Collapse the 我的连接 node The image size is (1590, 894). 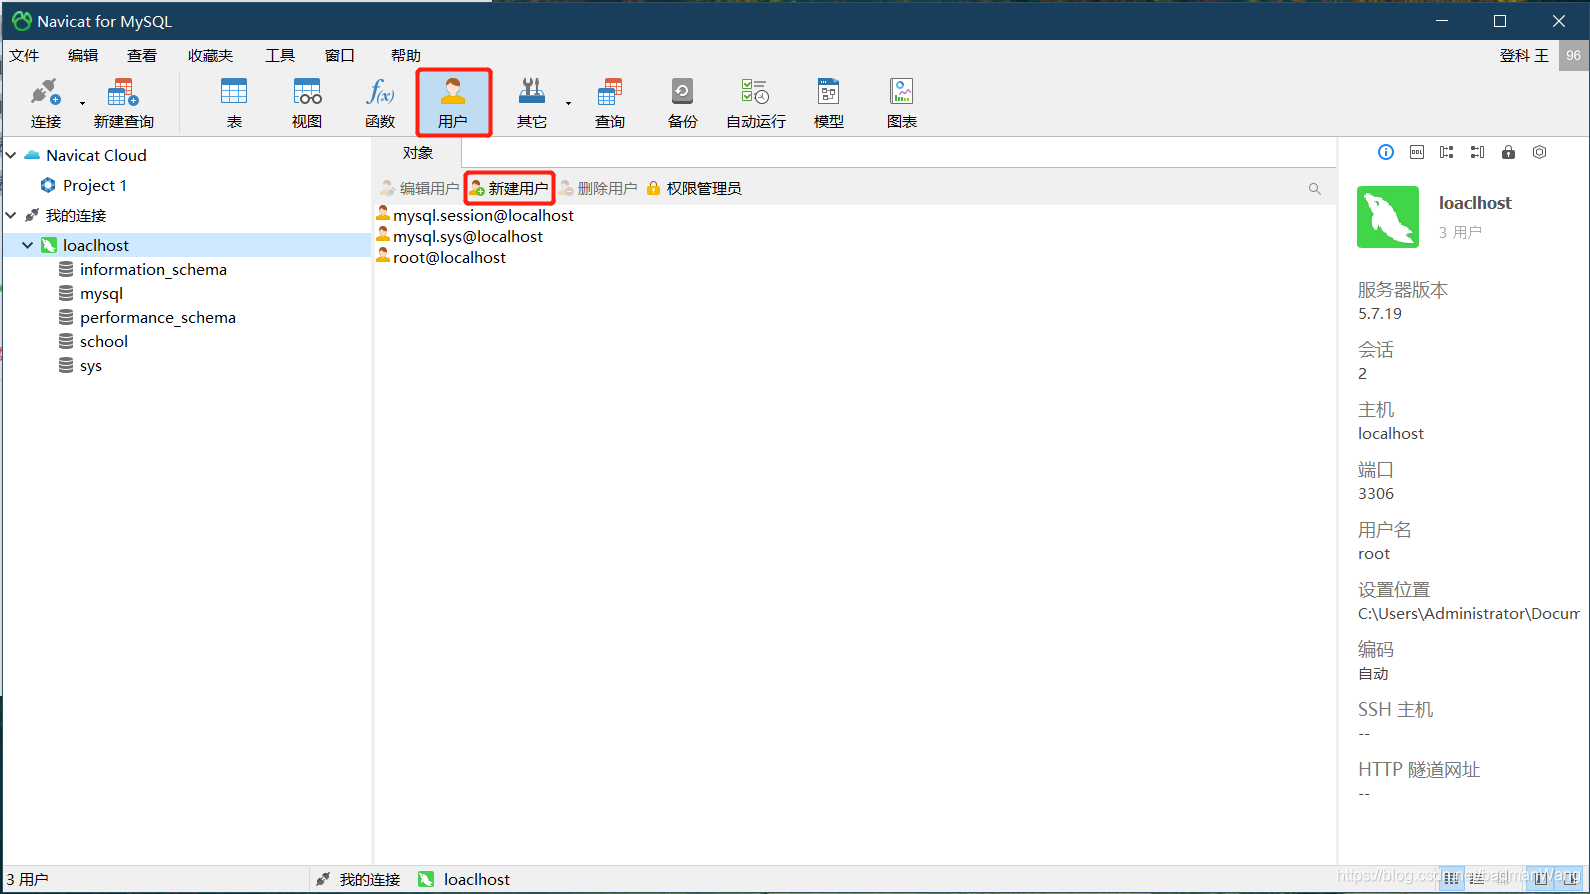11,215
